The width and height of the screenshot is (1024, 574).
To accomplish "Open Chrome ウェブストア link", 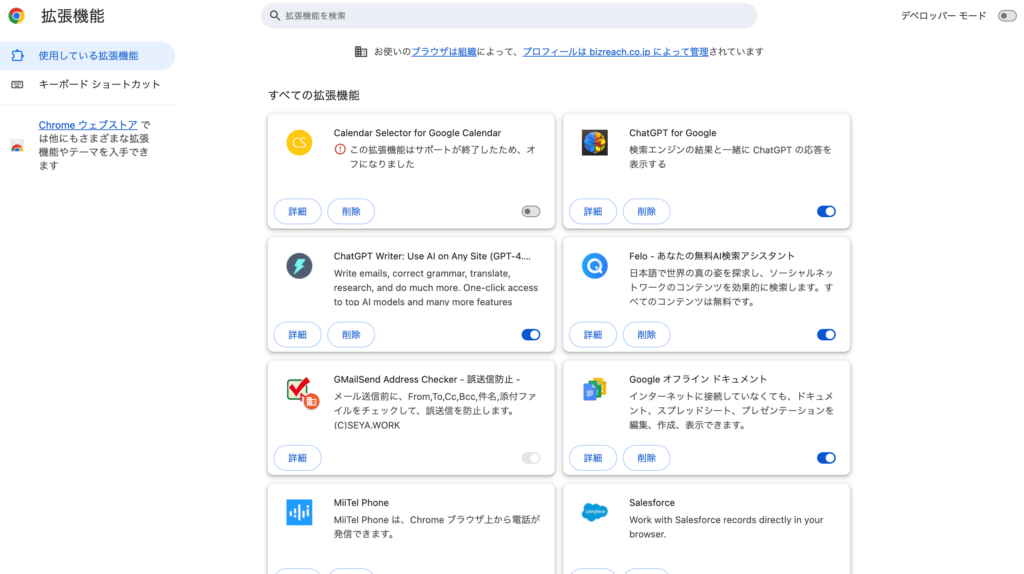I will pos(88,125).
